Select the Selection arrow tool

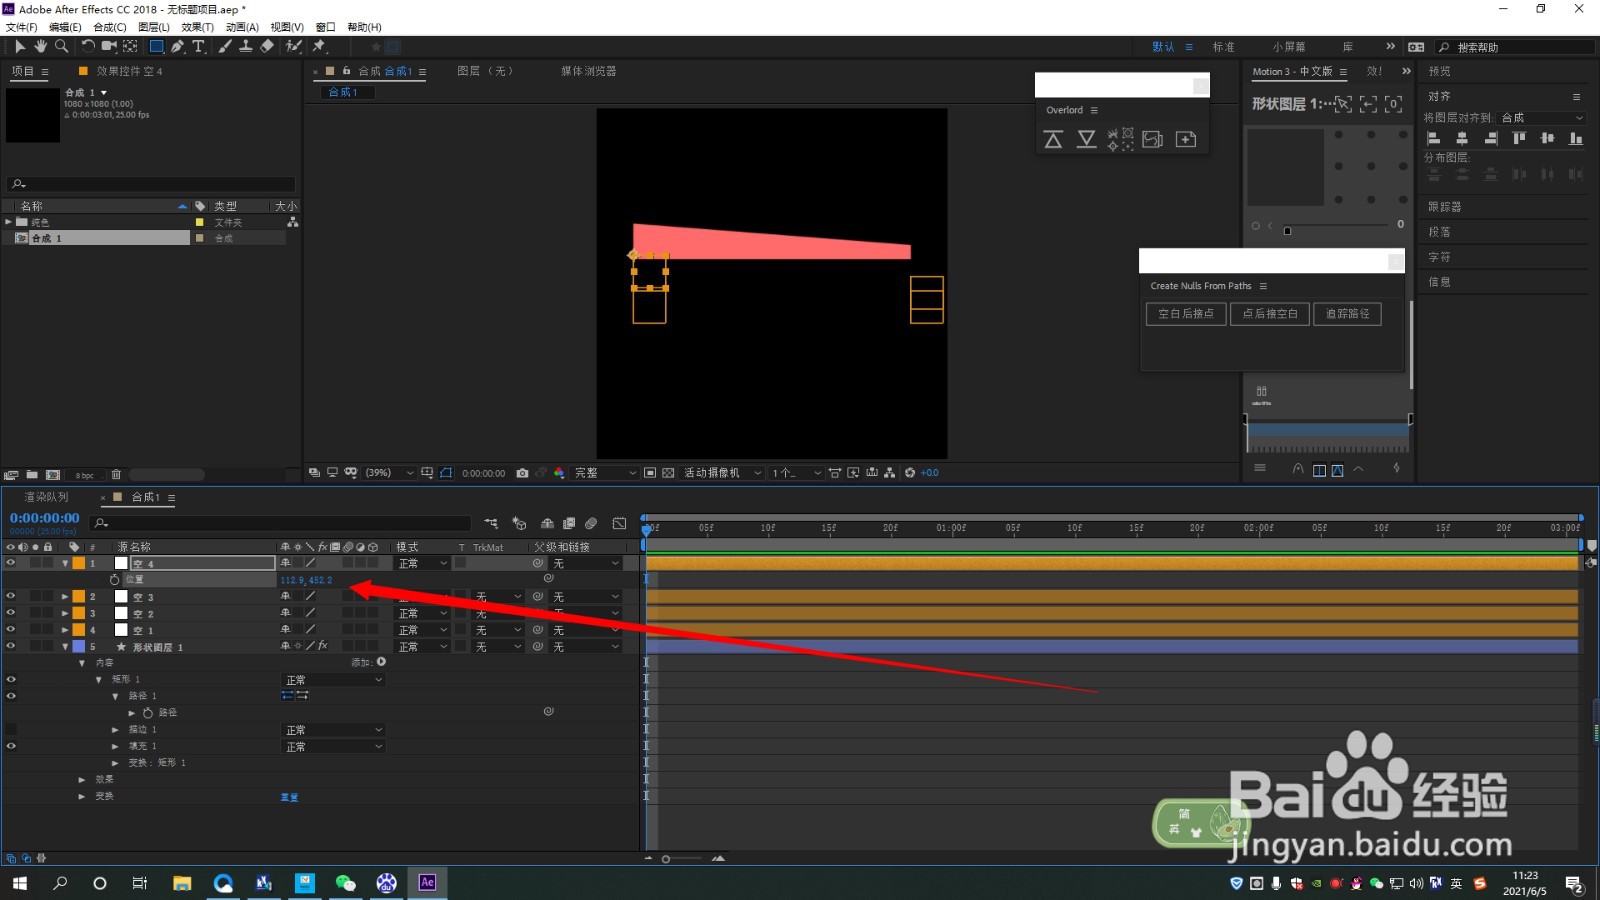pos(20,46)
